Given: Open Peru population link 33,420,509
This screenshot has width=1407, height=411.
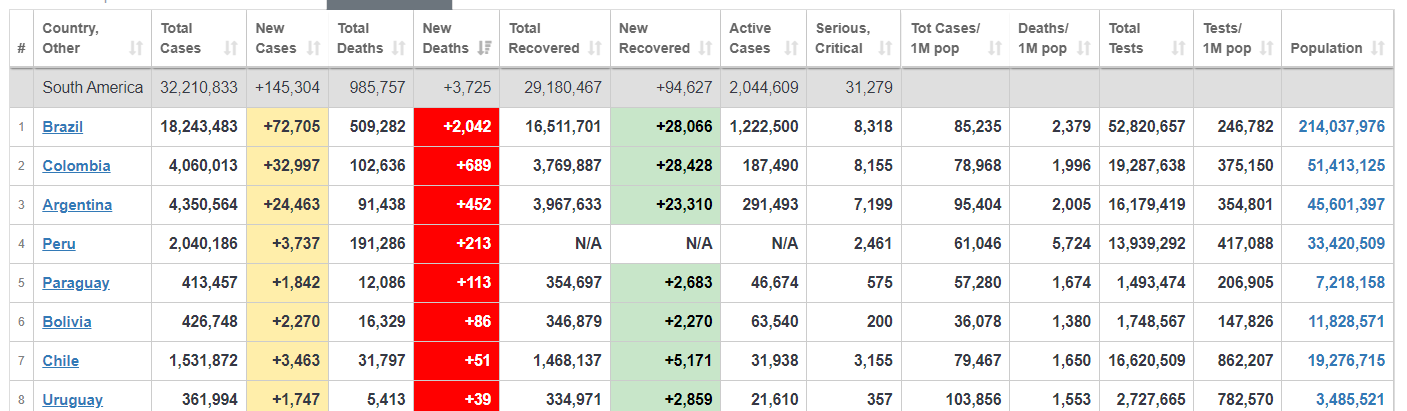Looking at the screenshot, I should [x=1346, y=244].
